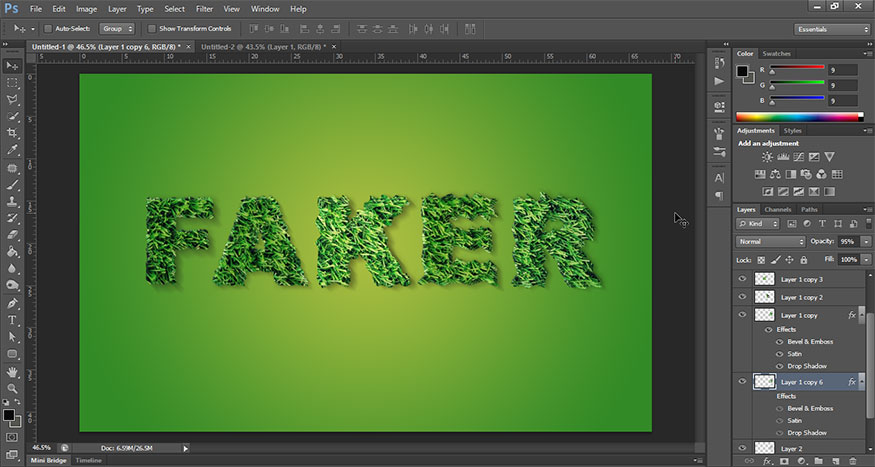875x467 pixels.
Task: Select the Eyedropper tool
Action: 12,150
